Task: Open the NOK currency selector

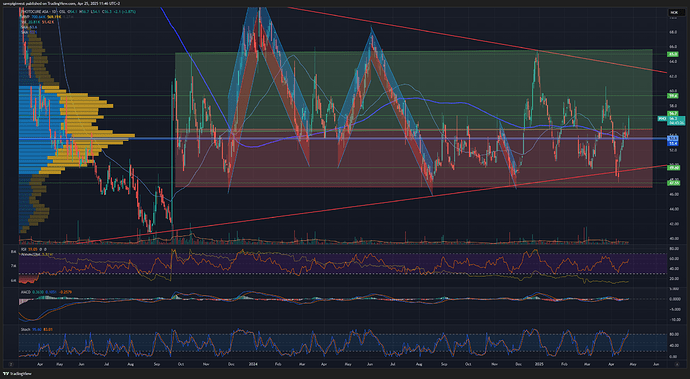Action: pos(673,13)
